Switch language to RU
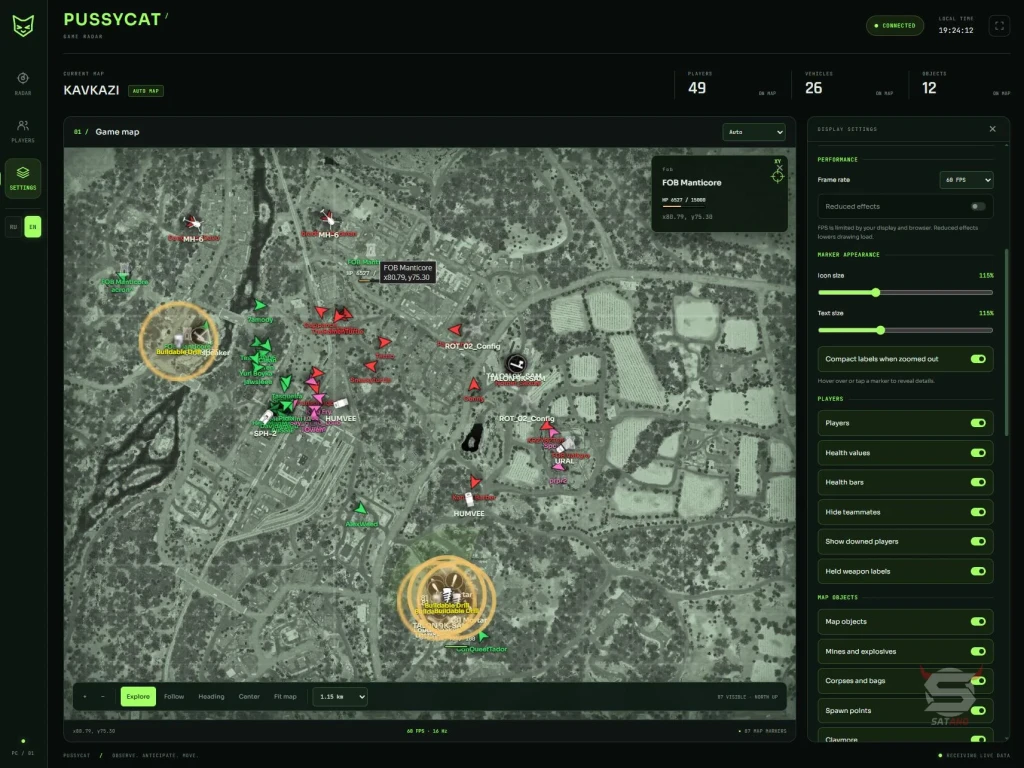 pyautogui.click(x=14, y=227)
